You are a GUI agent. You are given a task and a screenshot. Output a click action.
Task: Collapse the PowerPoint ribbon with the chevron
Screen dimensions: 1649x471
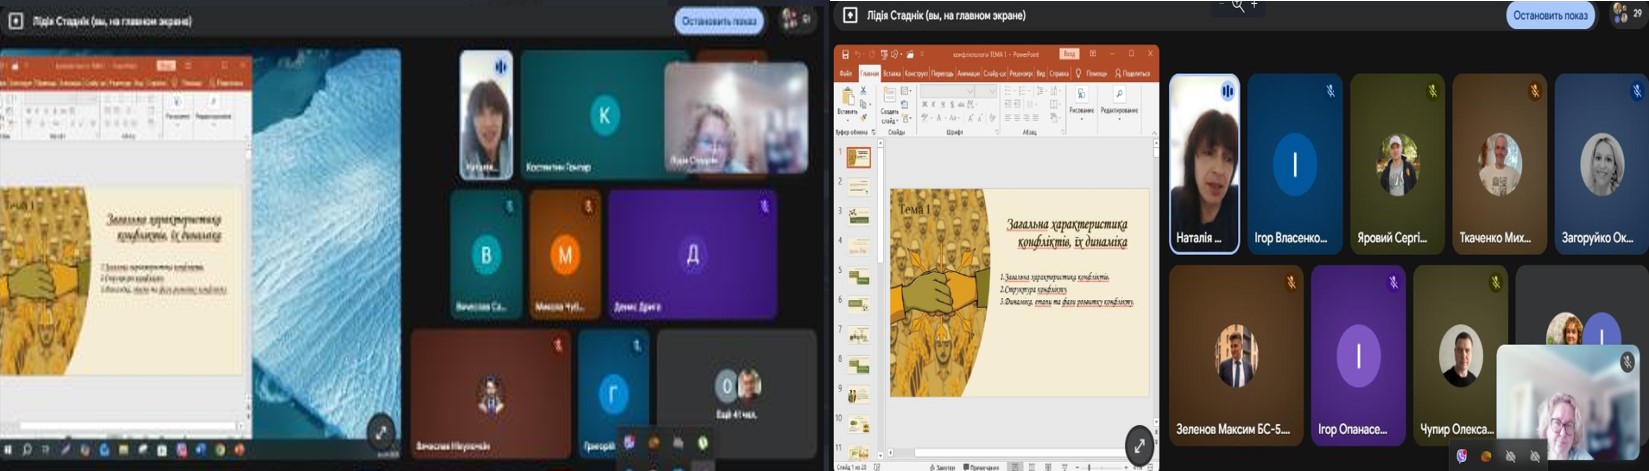[x=1154, y=131]
